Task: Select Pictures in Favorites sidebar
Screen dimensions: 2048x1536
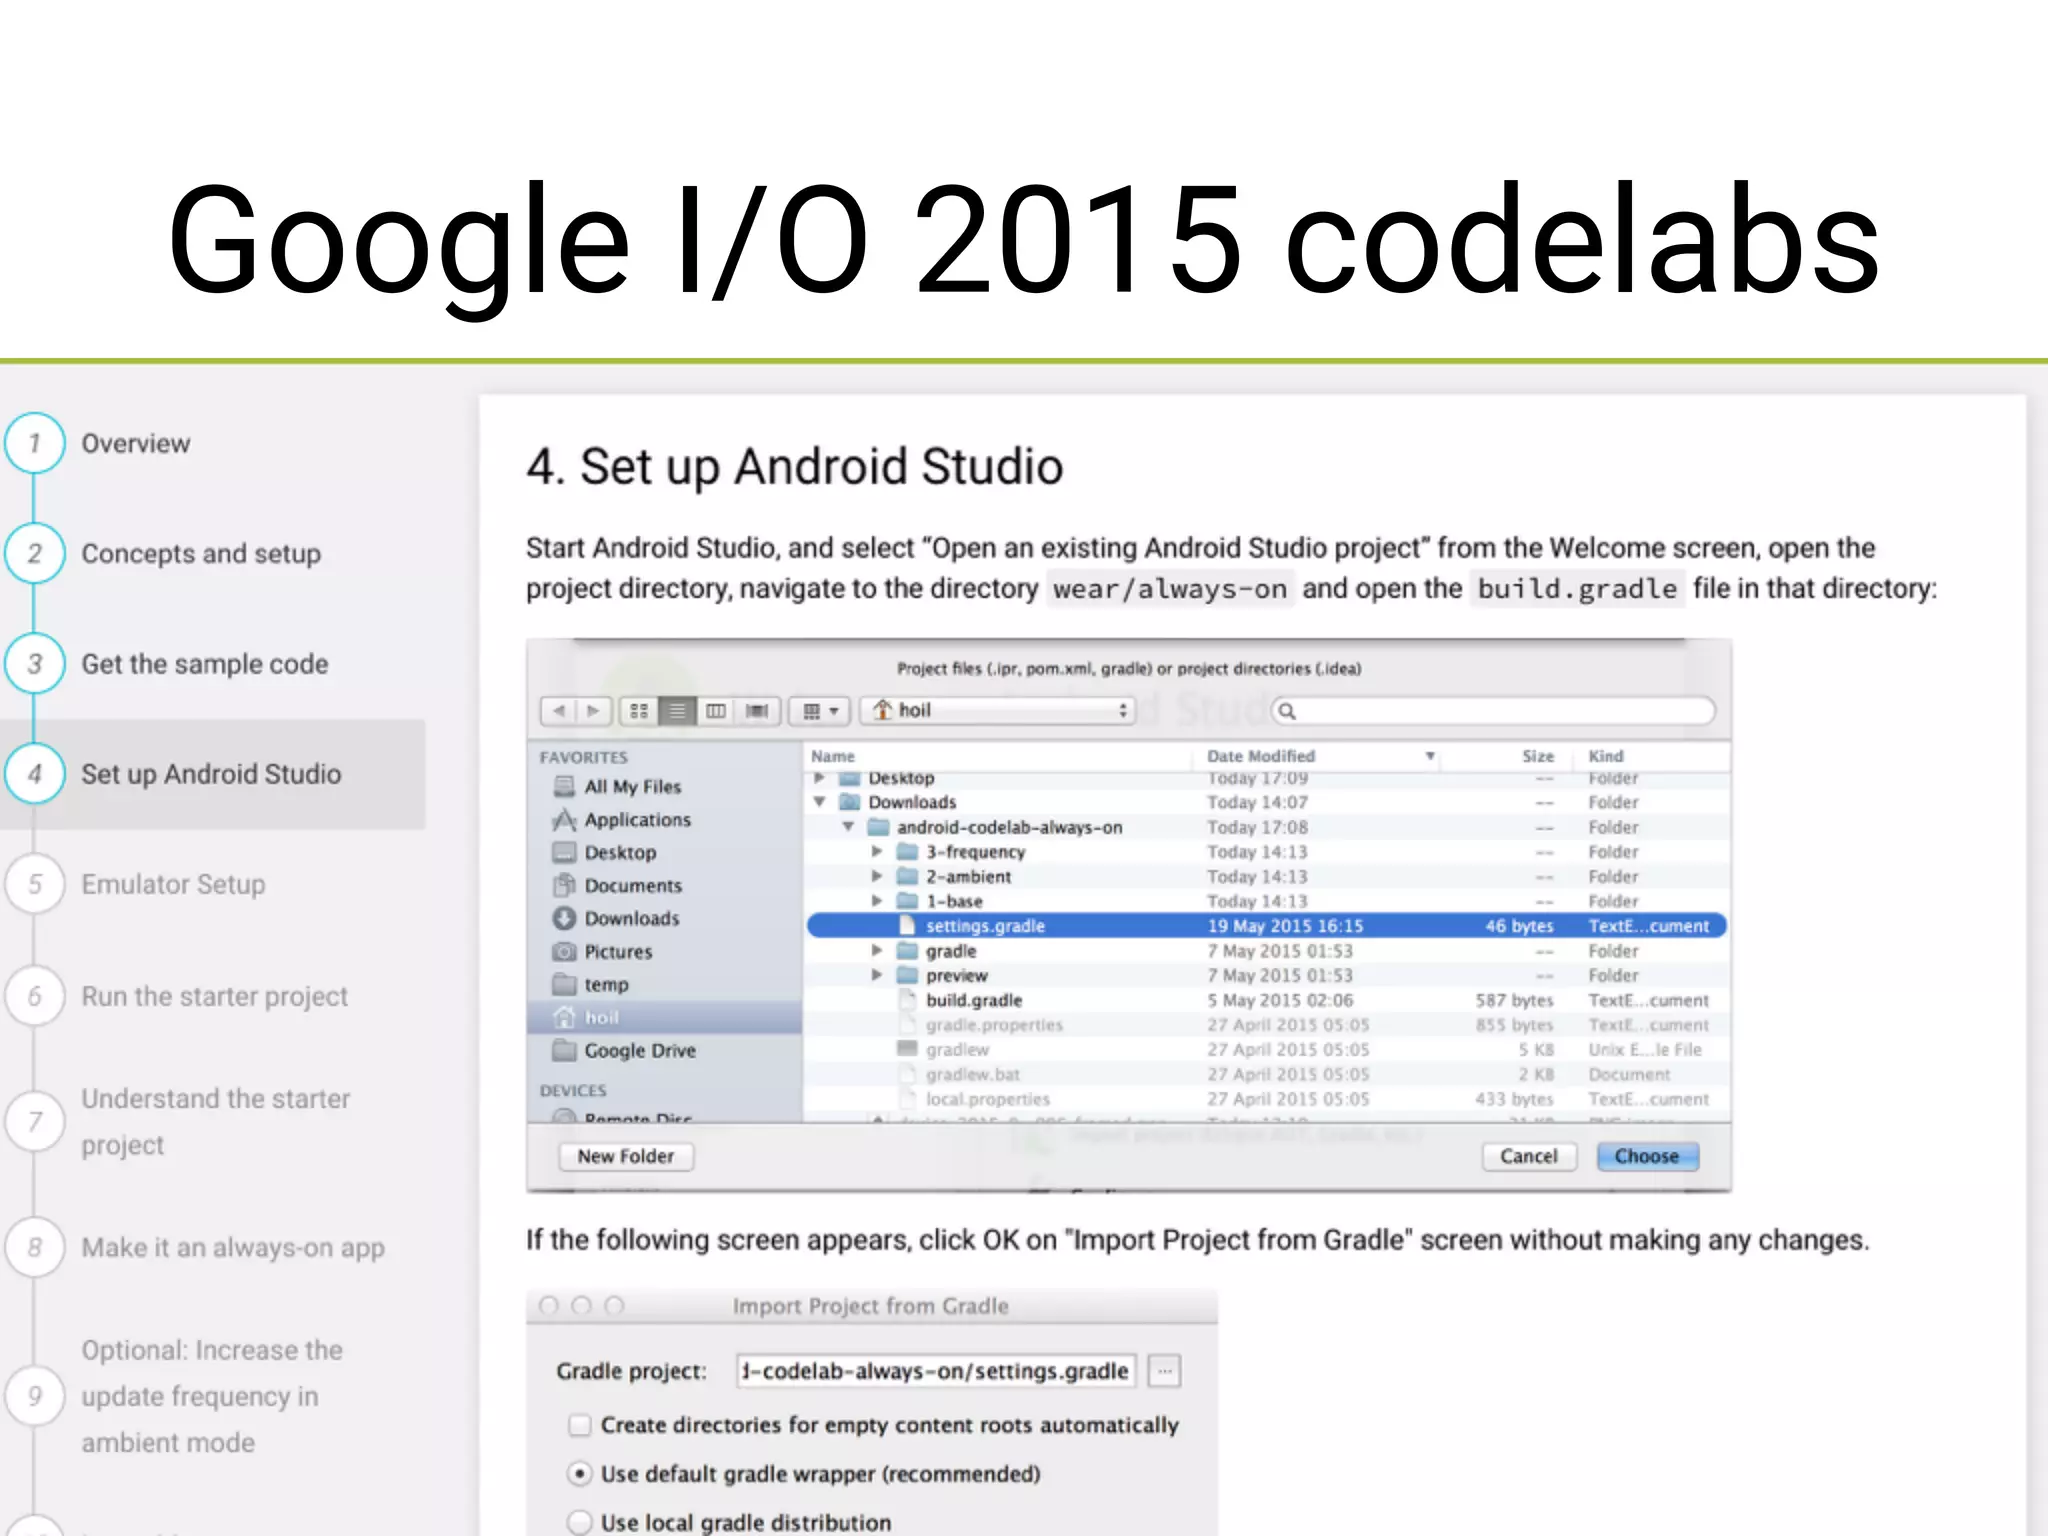Action: click(603, 951)
